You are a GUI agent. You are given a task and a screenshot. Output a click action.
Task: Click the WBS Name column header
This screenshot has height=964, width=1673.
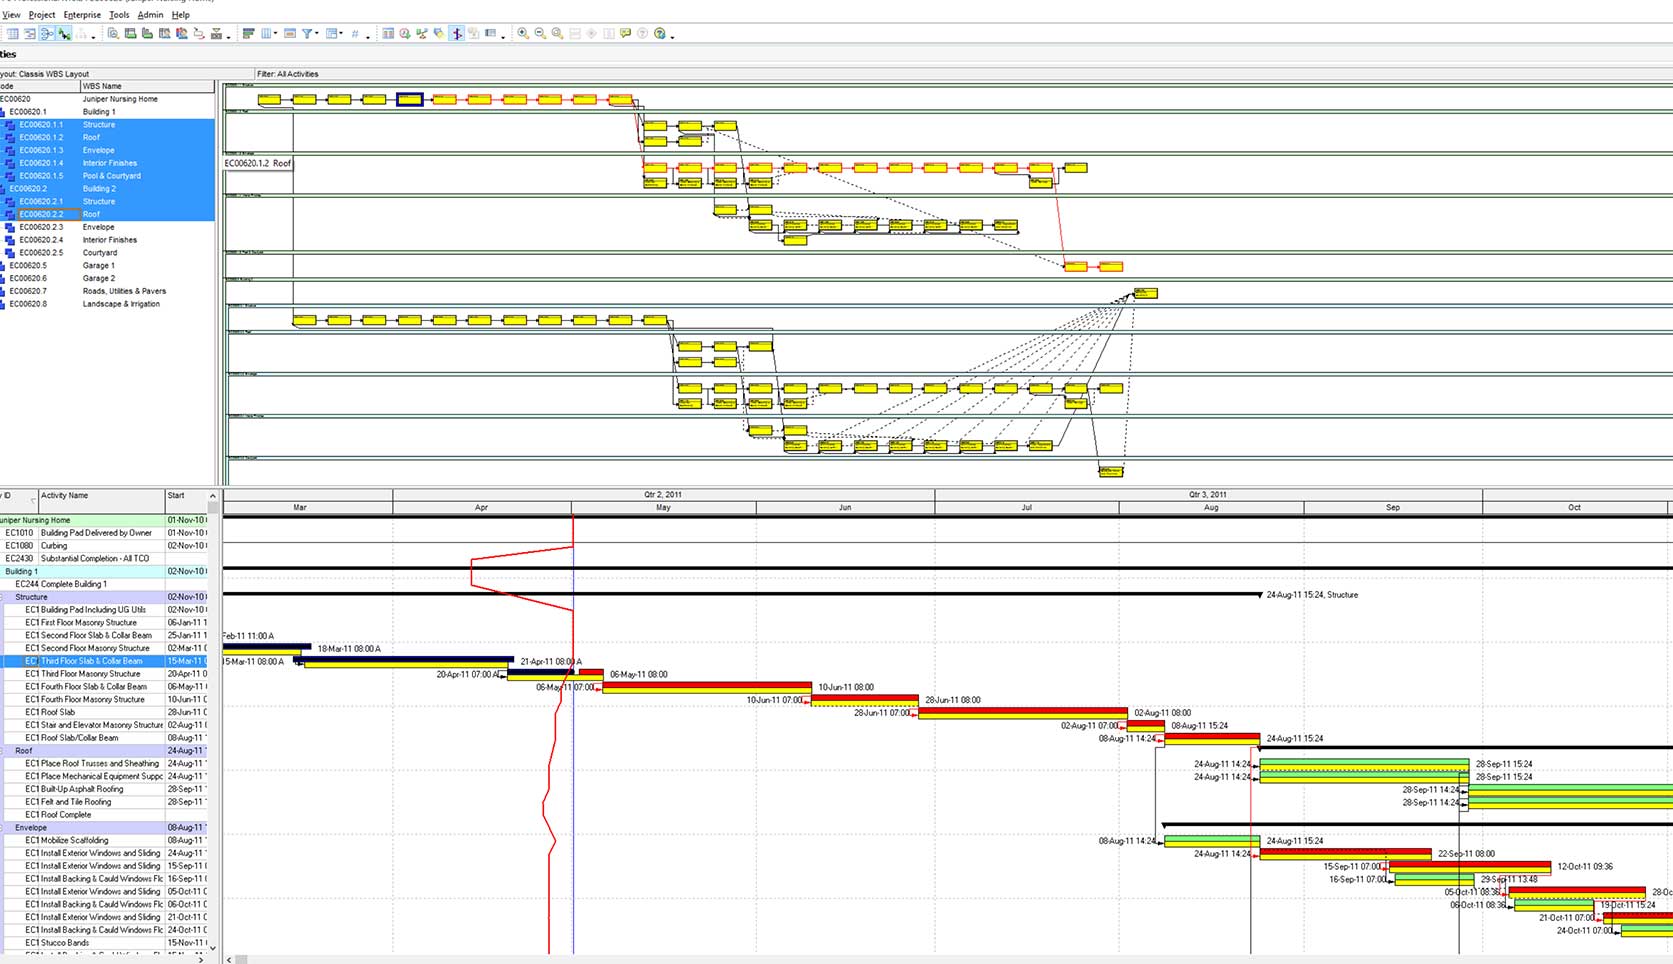point(147,86)
